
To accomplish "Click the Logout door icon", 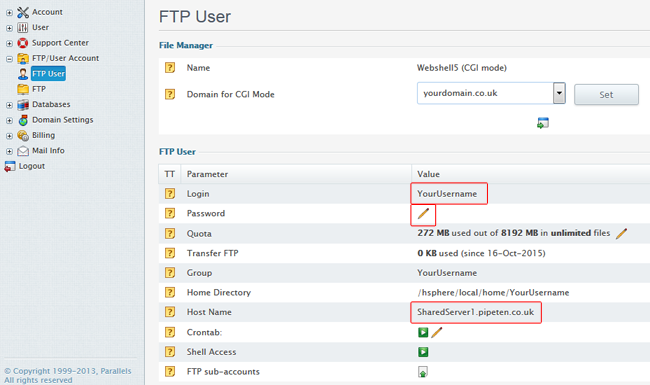I will coord(10,166).
